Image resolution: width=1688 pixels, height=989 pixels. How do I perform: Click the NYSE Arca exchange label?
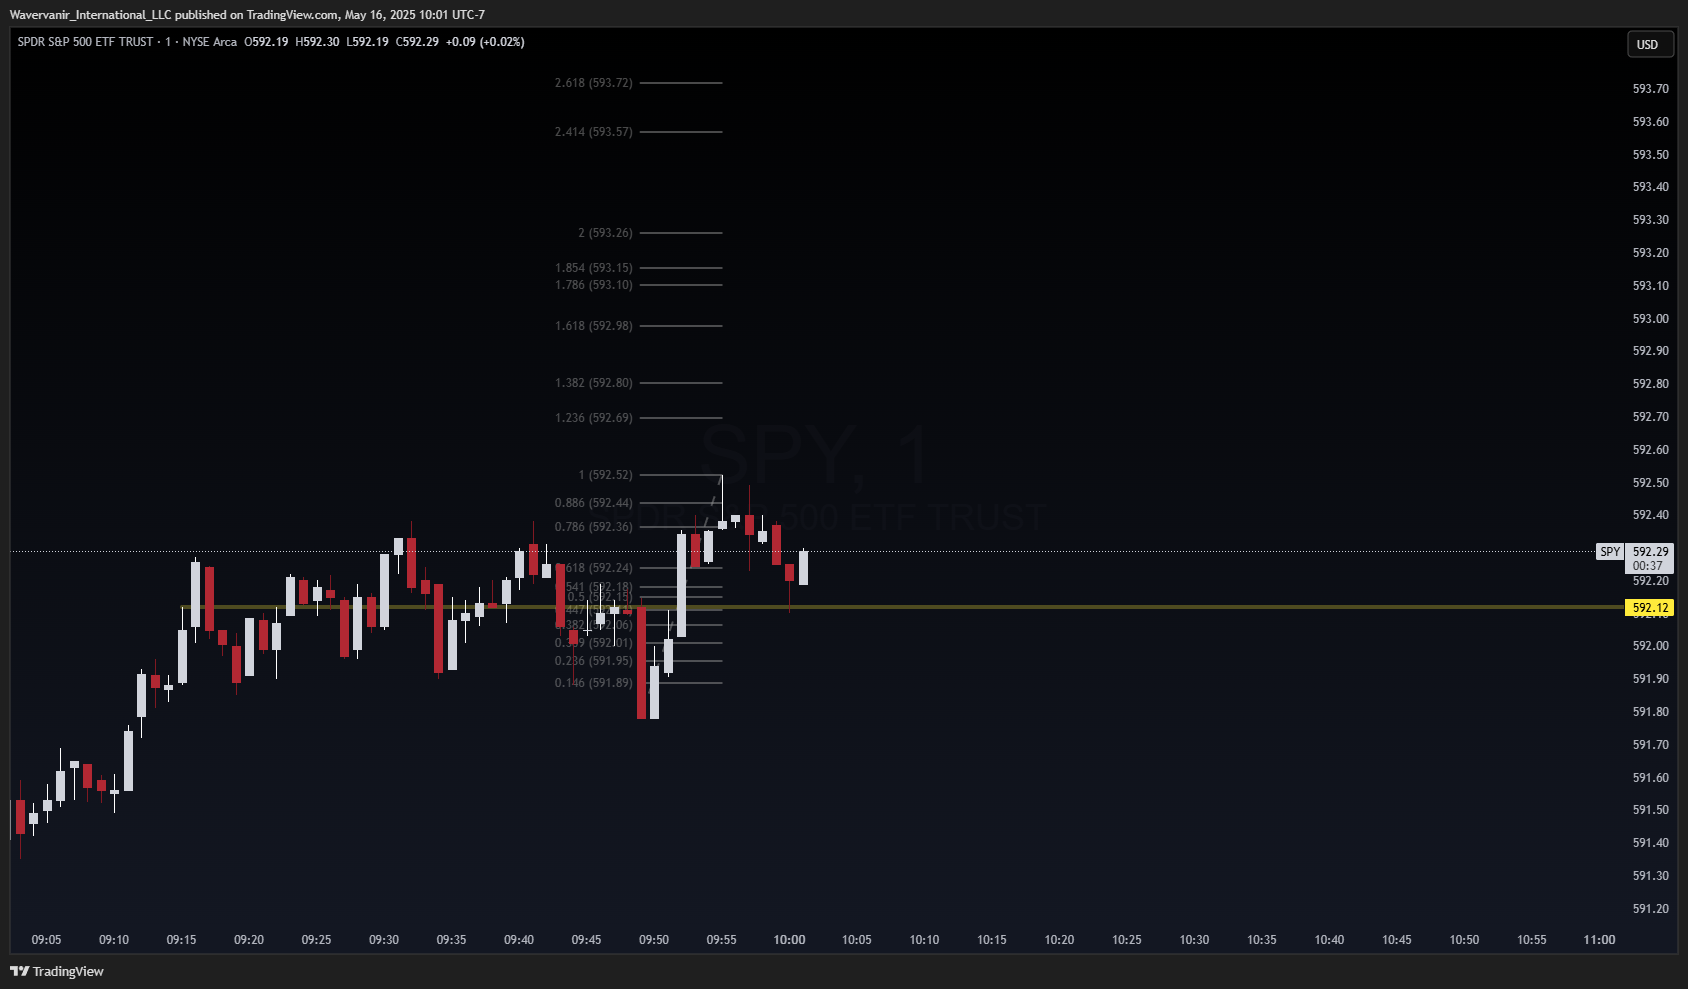(x=210, y=42)
